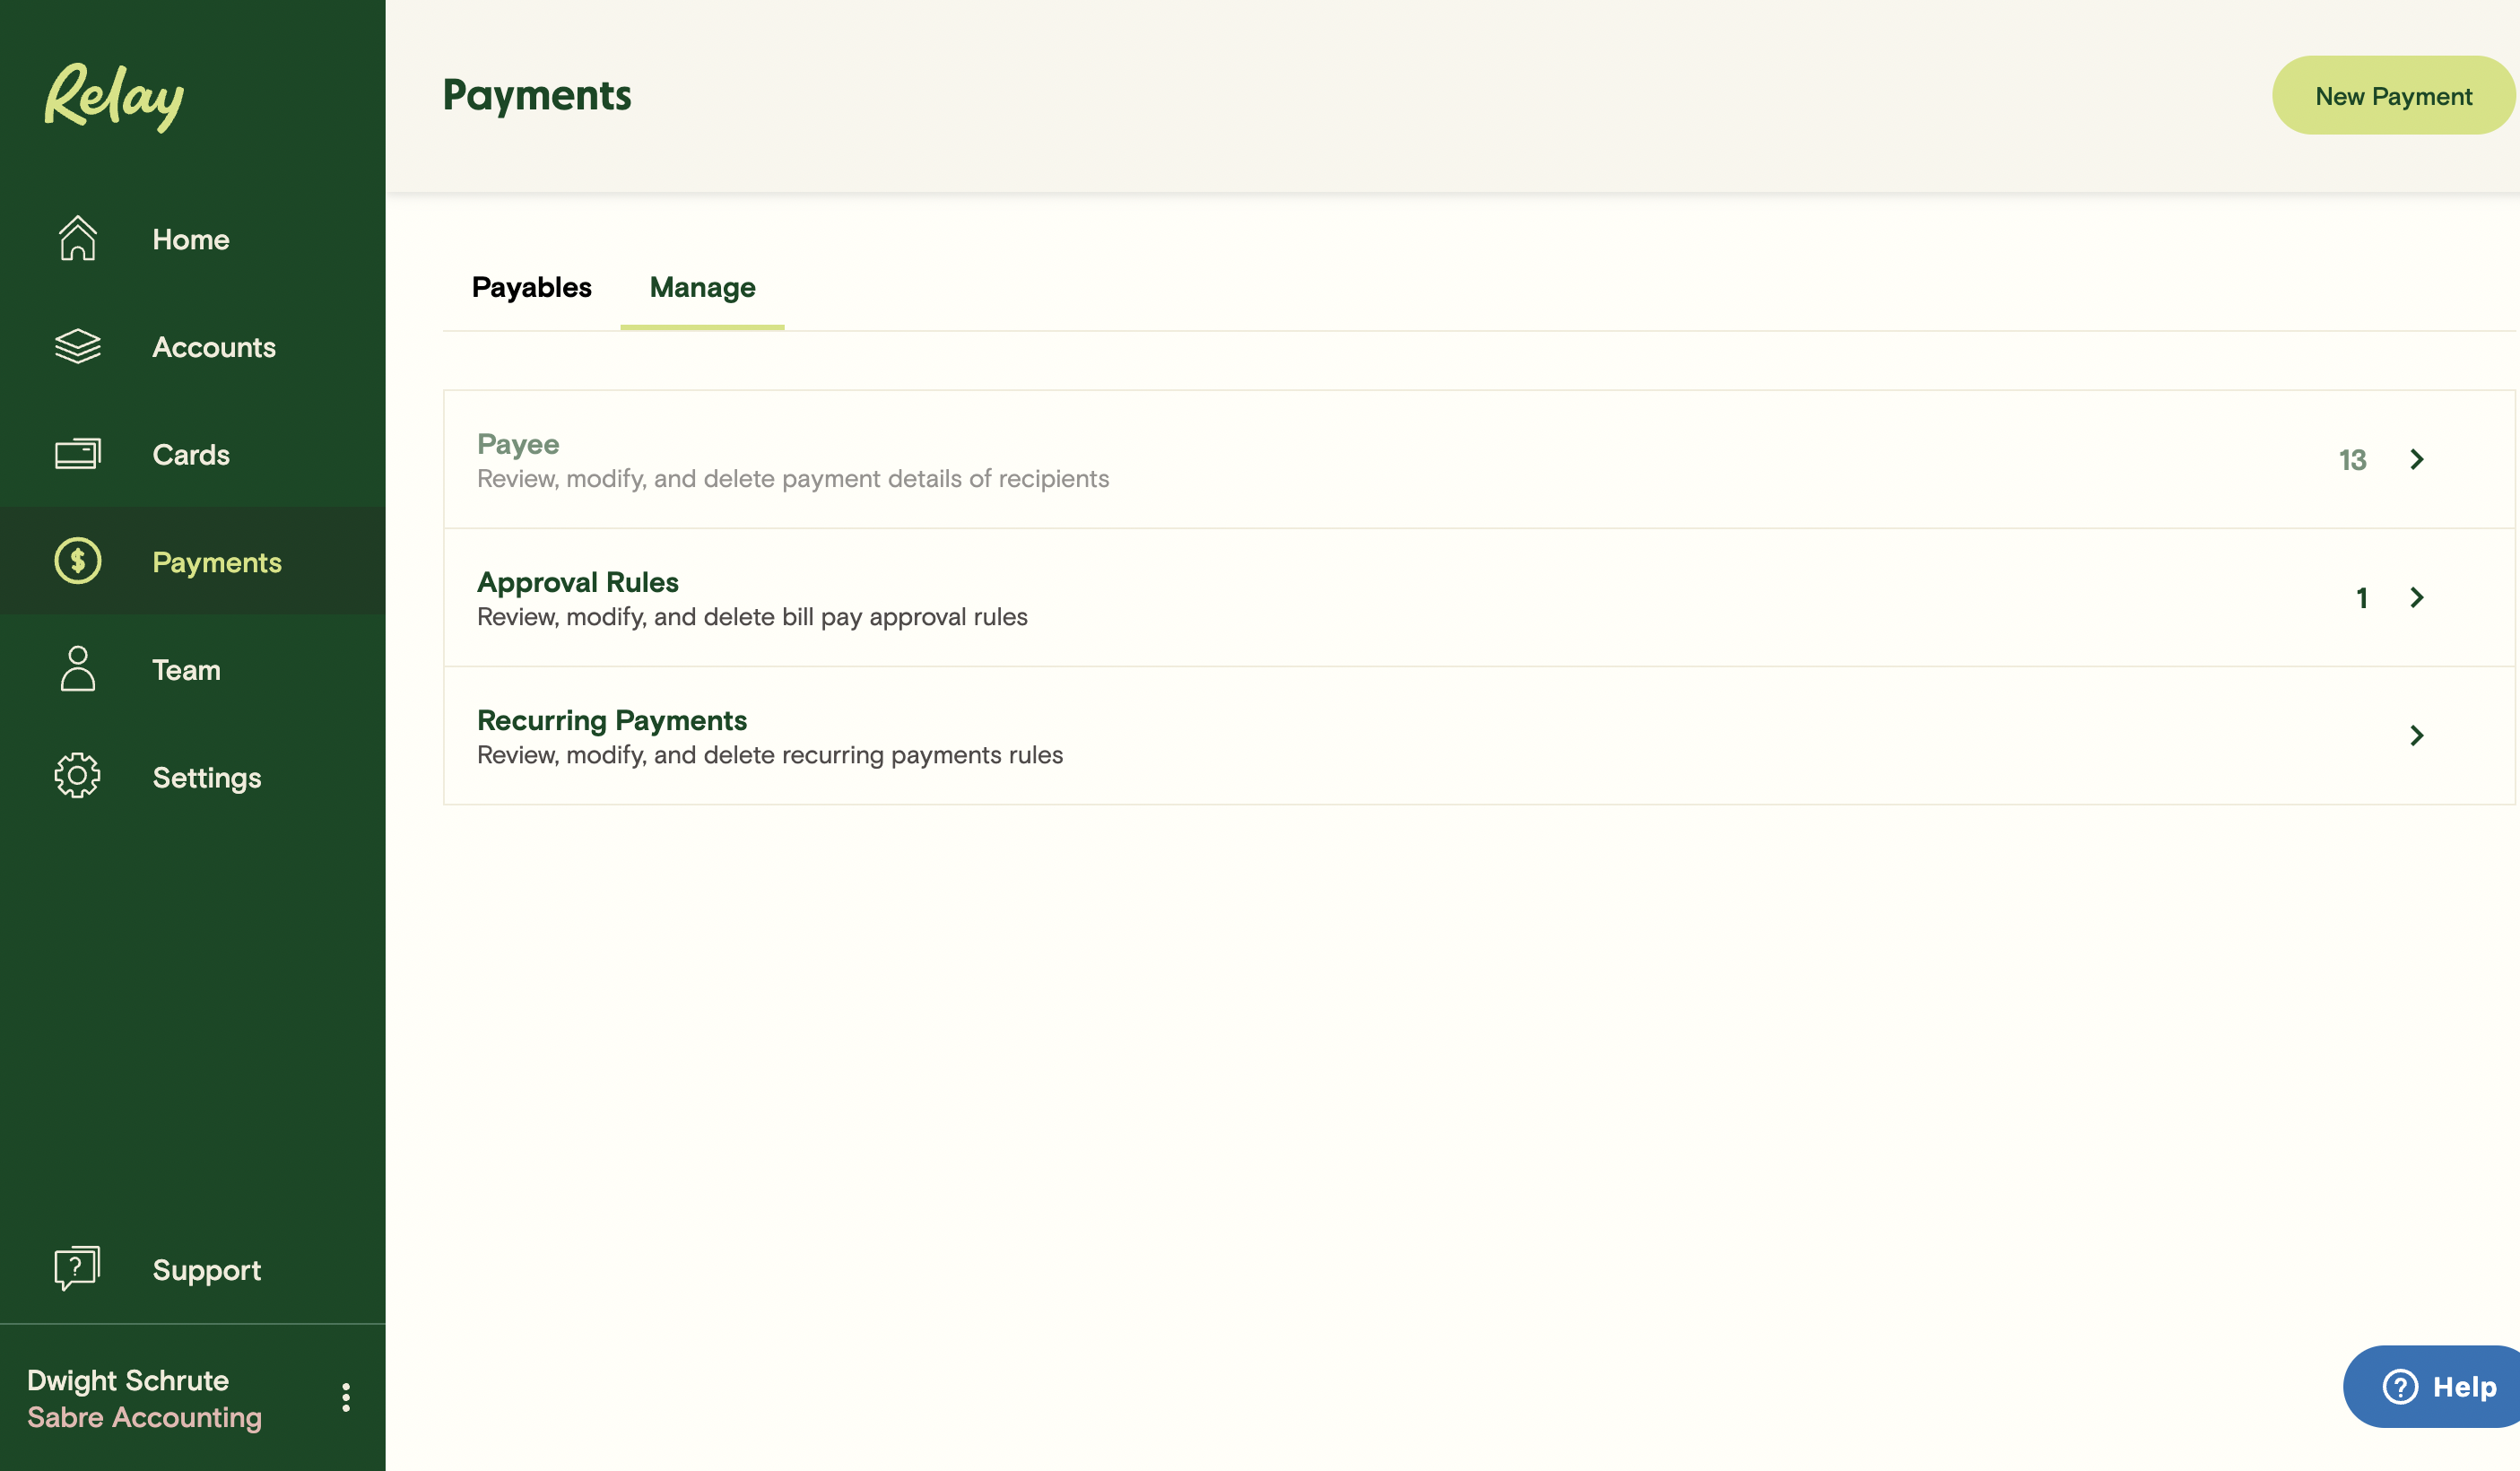Open the Approval Rules link
2520x1471 pixels.
click(x=577, y=582)
